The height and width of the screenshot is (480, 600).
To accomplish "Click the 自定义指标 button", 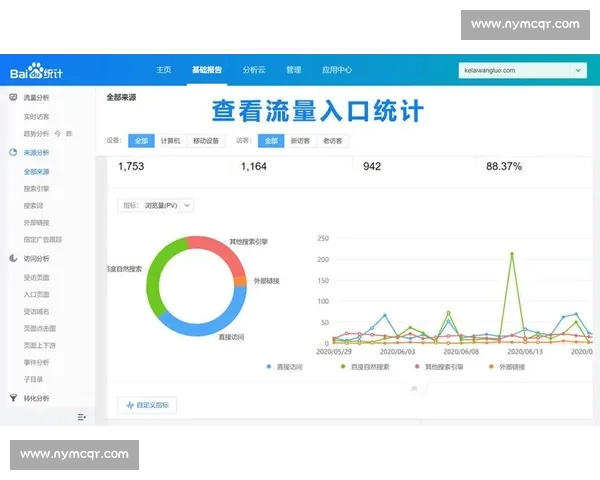I will (147, 405).
